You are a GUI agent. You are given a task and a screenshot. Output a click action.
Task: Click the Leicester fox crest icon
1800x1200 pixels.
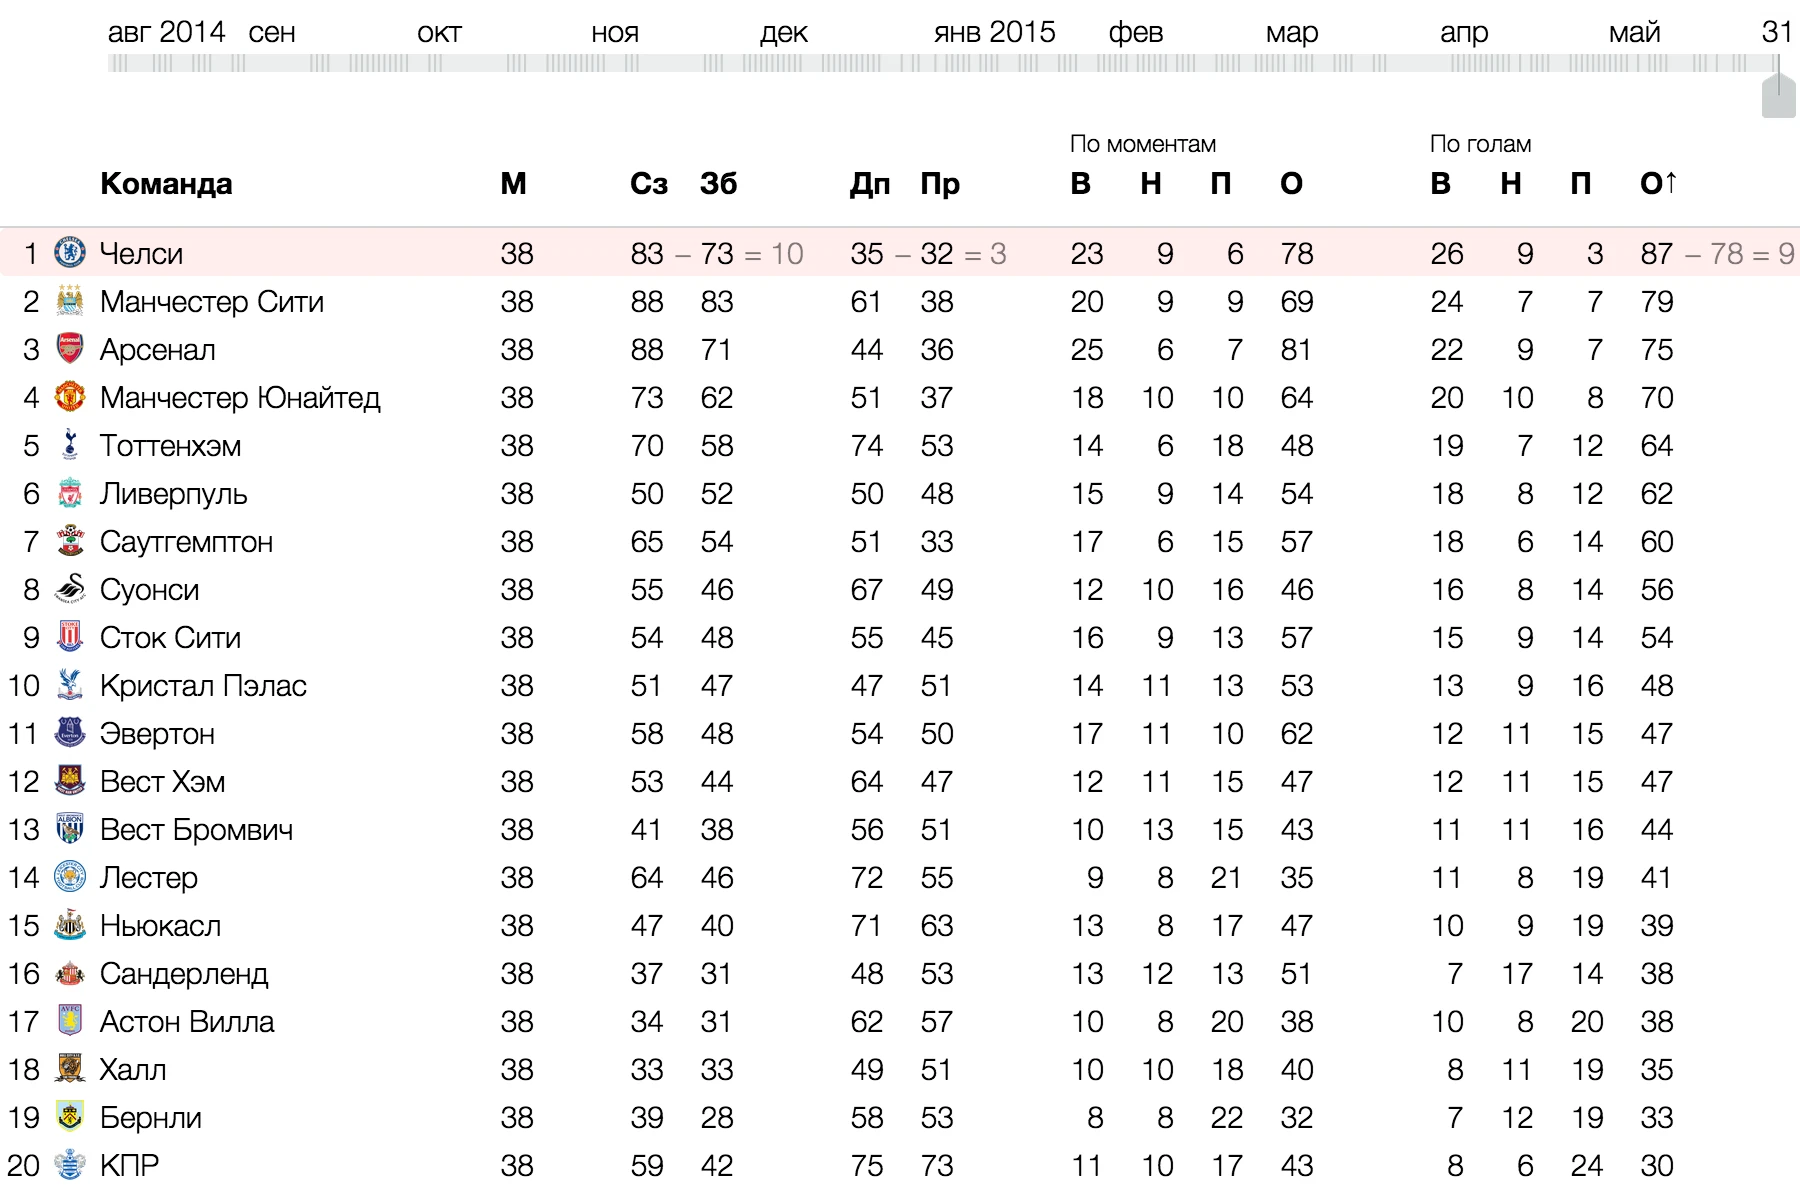point(70,877)
